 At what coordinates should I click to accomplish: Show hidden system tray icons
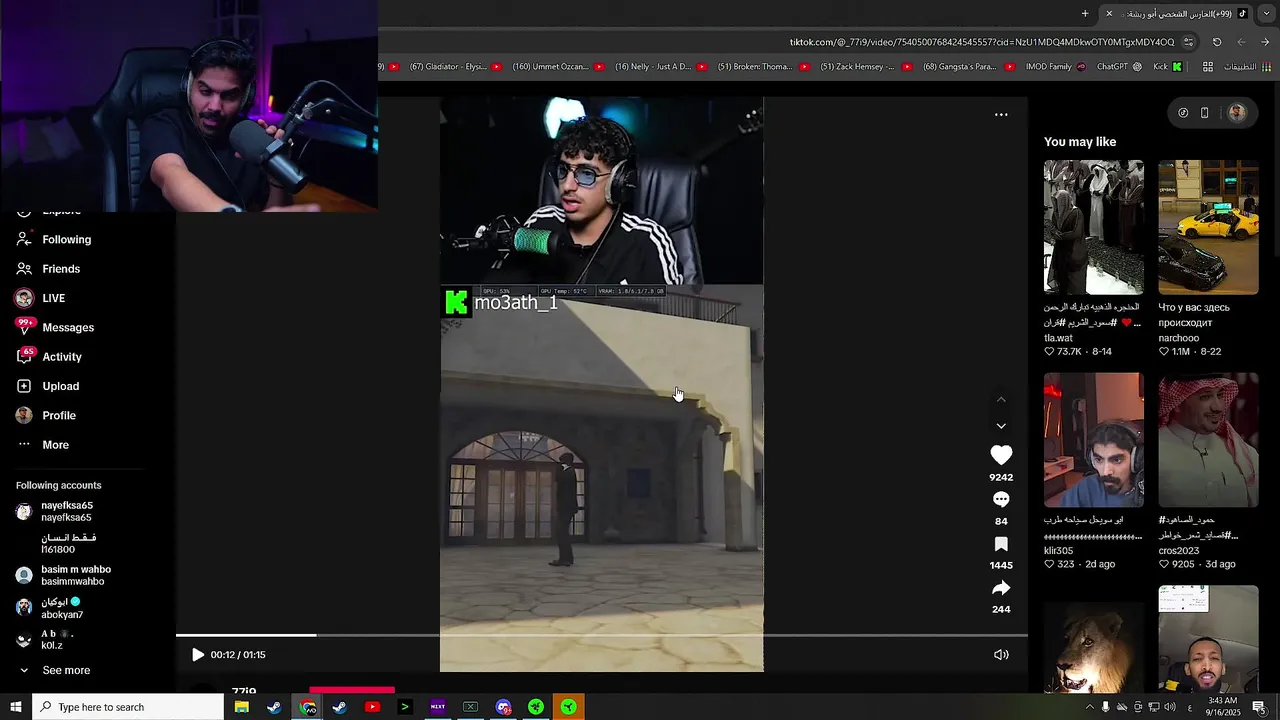tap(1089, 707)
